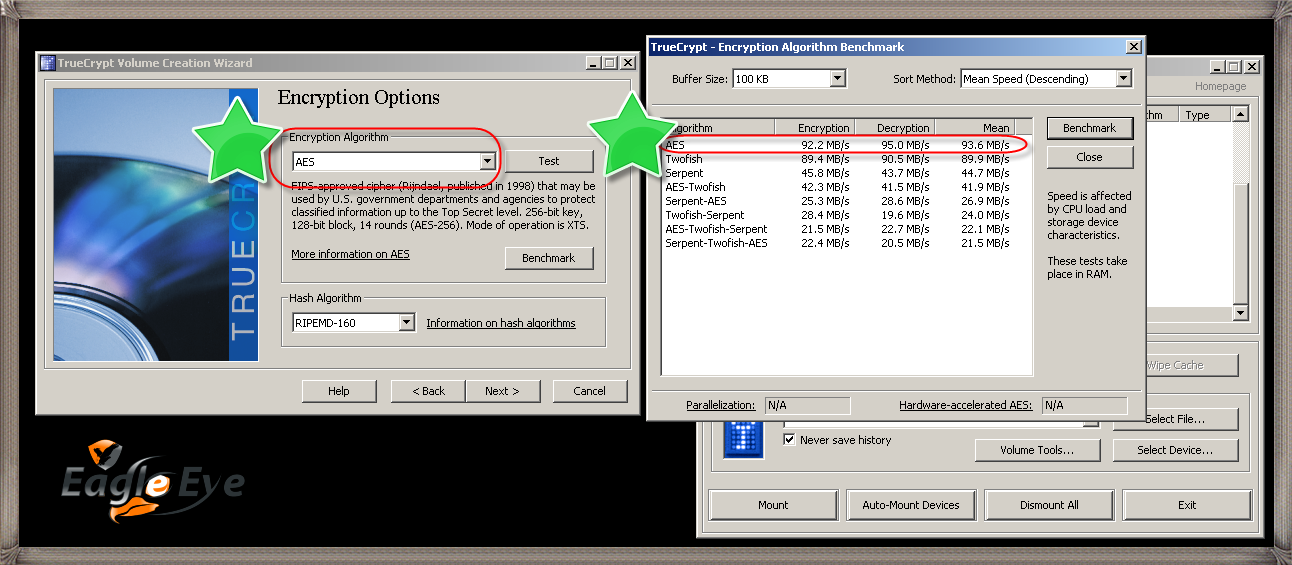
Task: Open Homepage menu in main TrueCrypt window
Action: [1220, 86]
